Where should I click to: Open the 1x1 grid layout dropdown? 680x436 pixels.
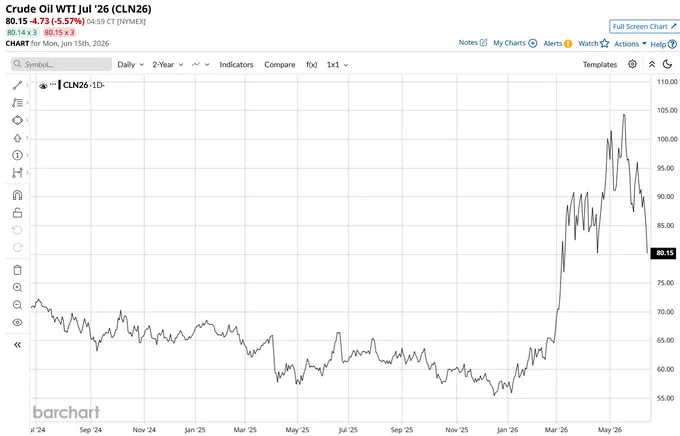click(337, 64)
